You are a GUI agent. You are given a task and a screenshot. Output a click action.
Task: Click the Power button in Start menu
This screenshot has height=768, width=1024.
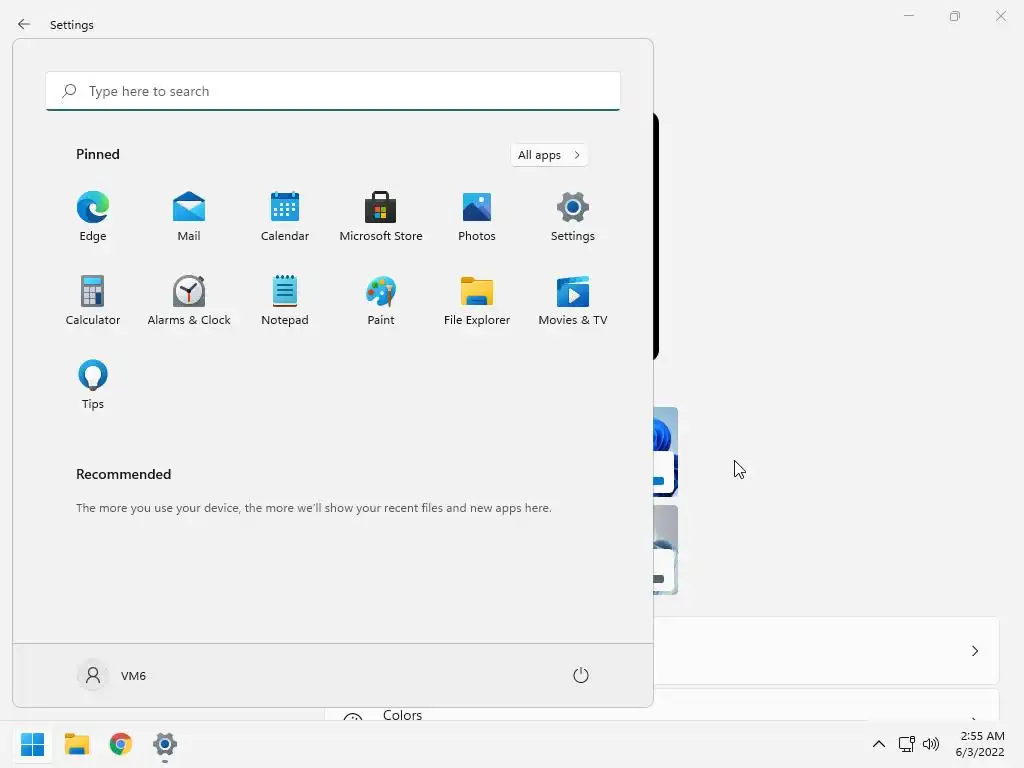(581, 675)
